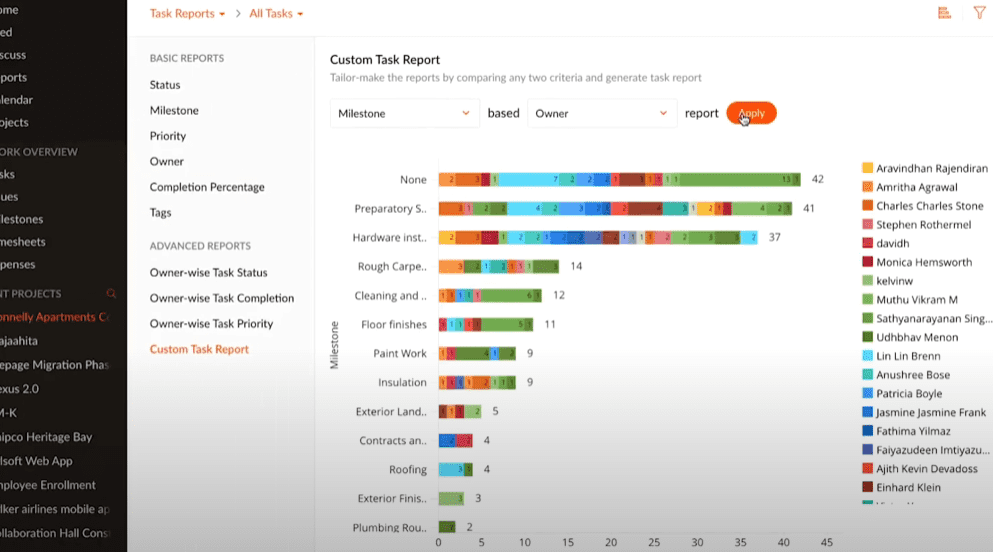Click Lin Lin Brenn legend color box
Viewport: 993px width, 552px height.
[x=867, y=356]
